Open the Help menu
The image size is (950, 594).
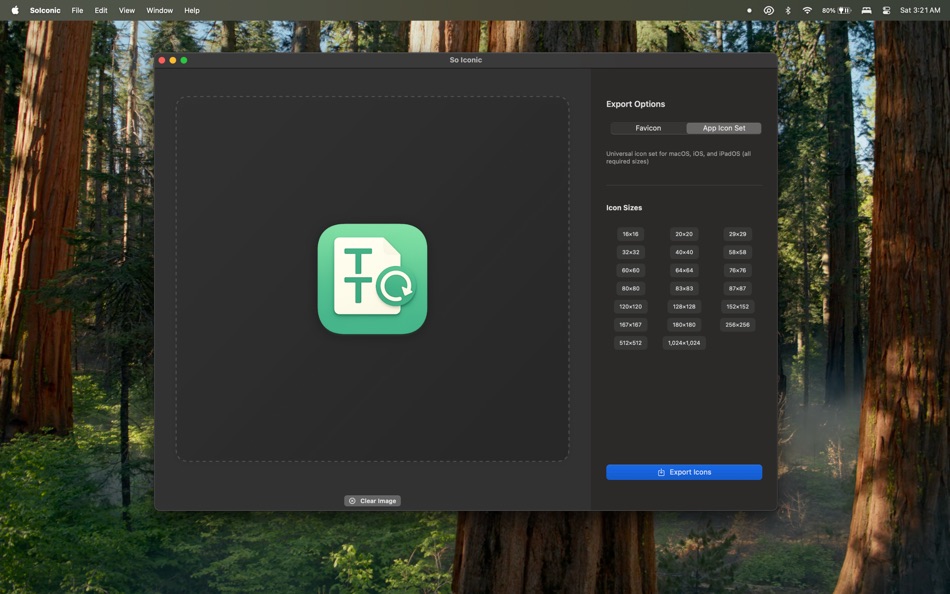tap(191, 10)
